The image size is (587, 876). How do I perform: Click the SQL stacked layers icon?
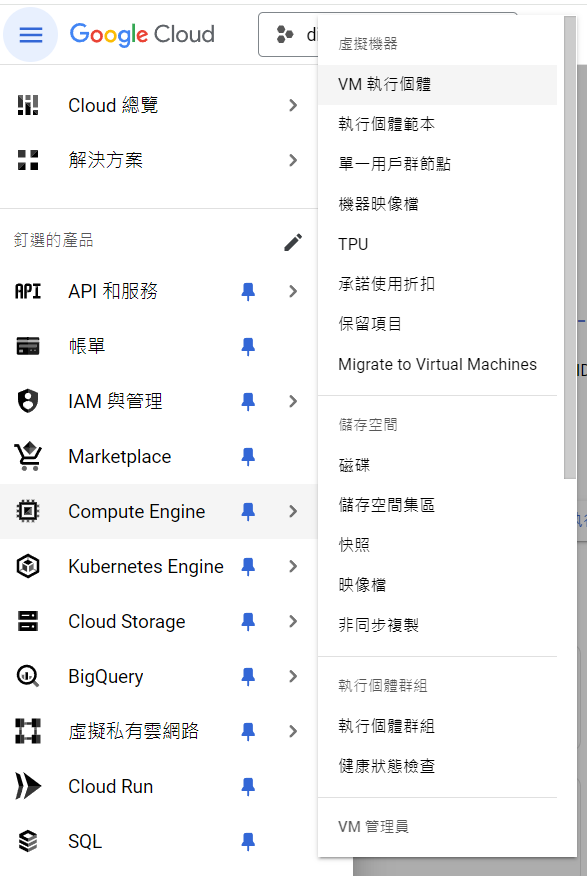coord(27,841)
